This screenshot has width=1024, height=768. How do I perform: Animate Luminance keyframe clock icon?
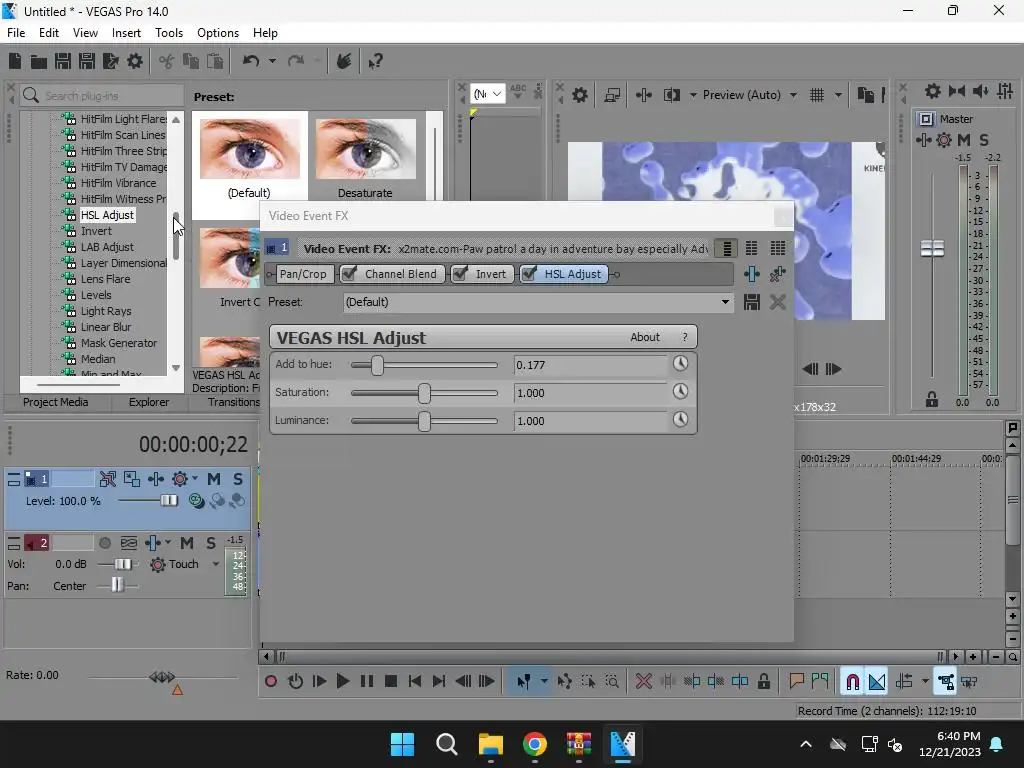pos(680,419)
